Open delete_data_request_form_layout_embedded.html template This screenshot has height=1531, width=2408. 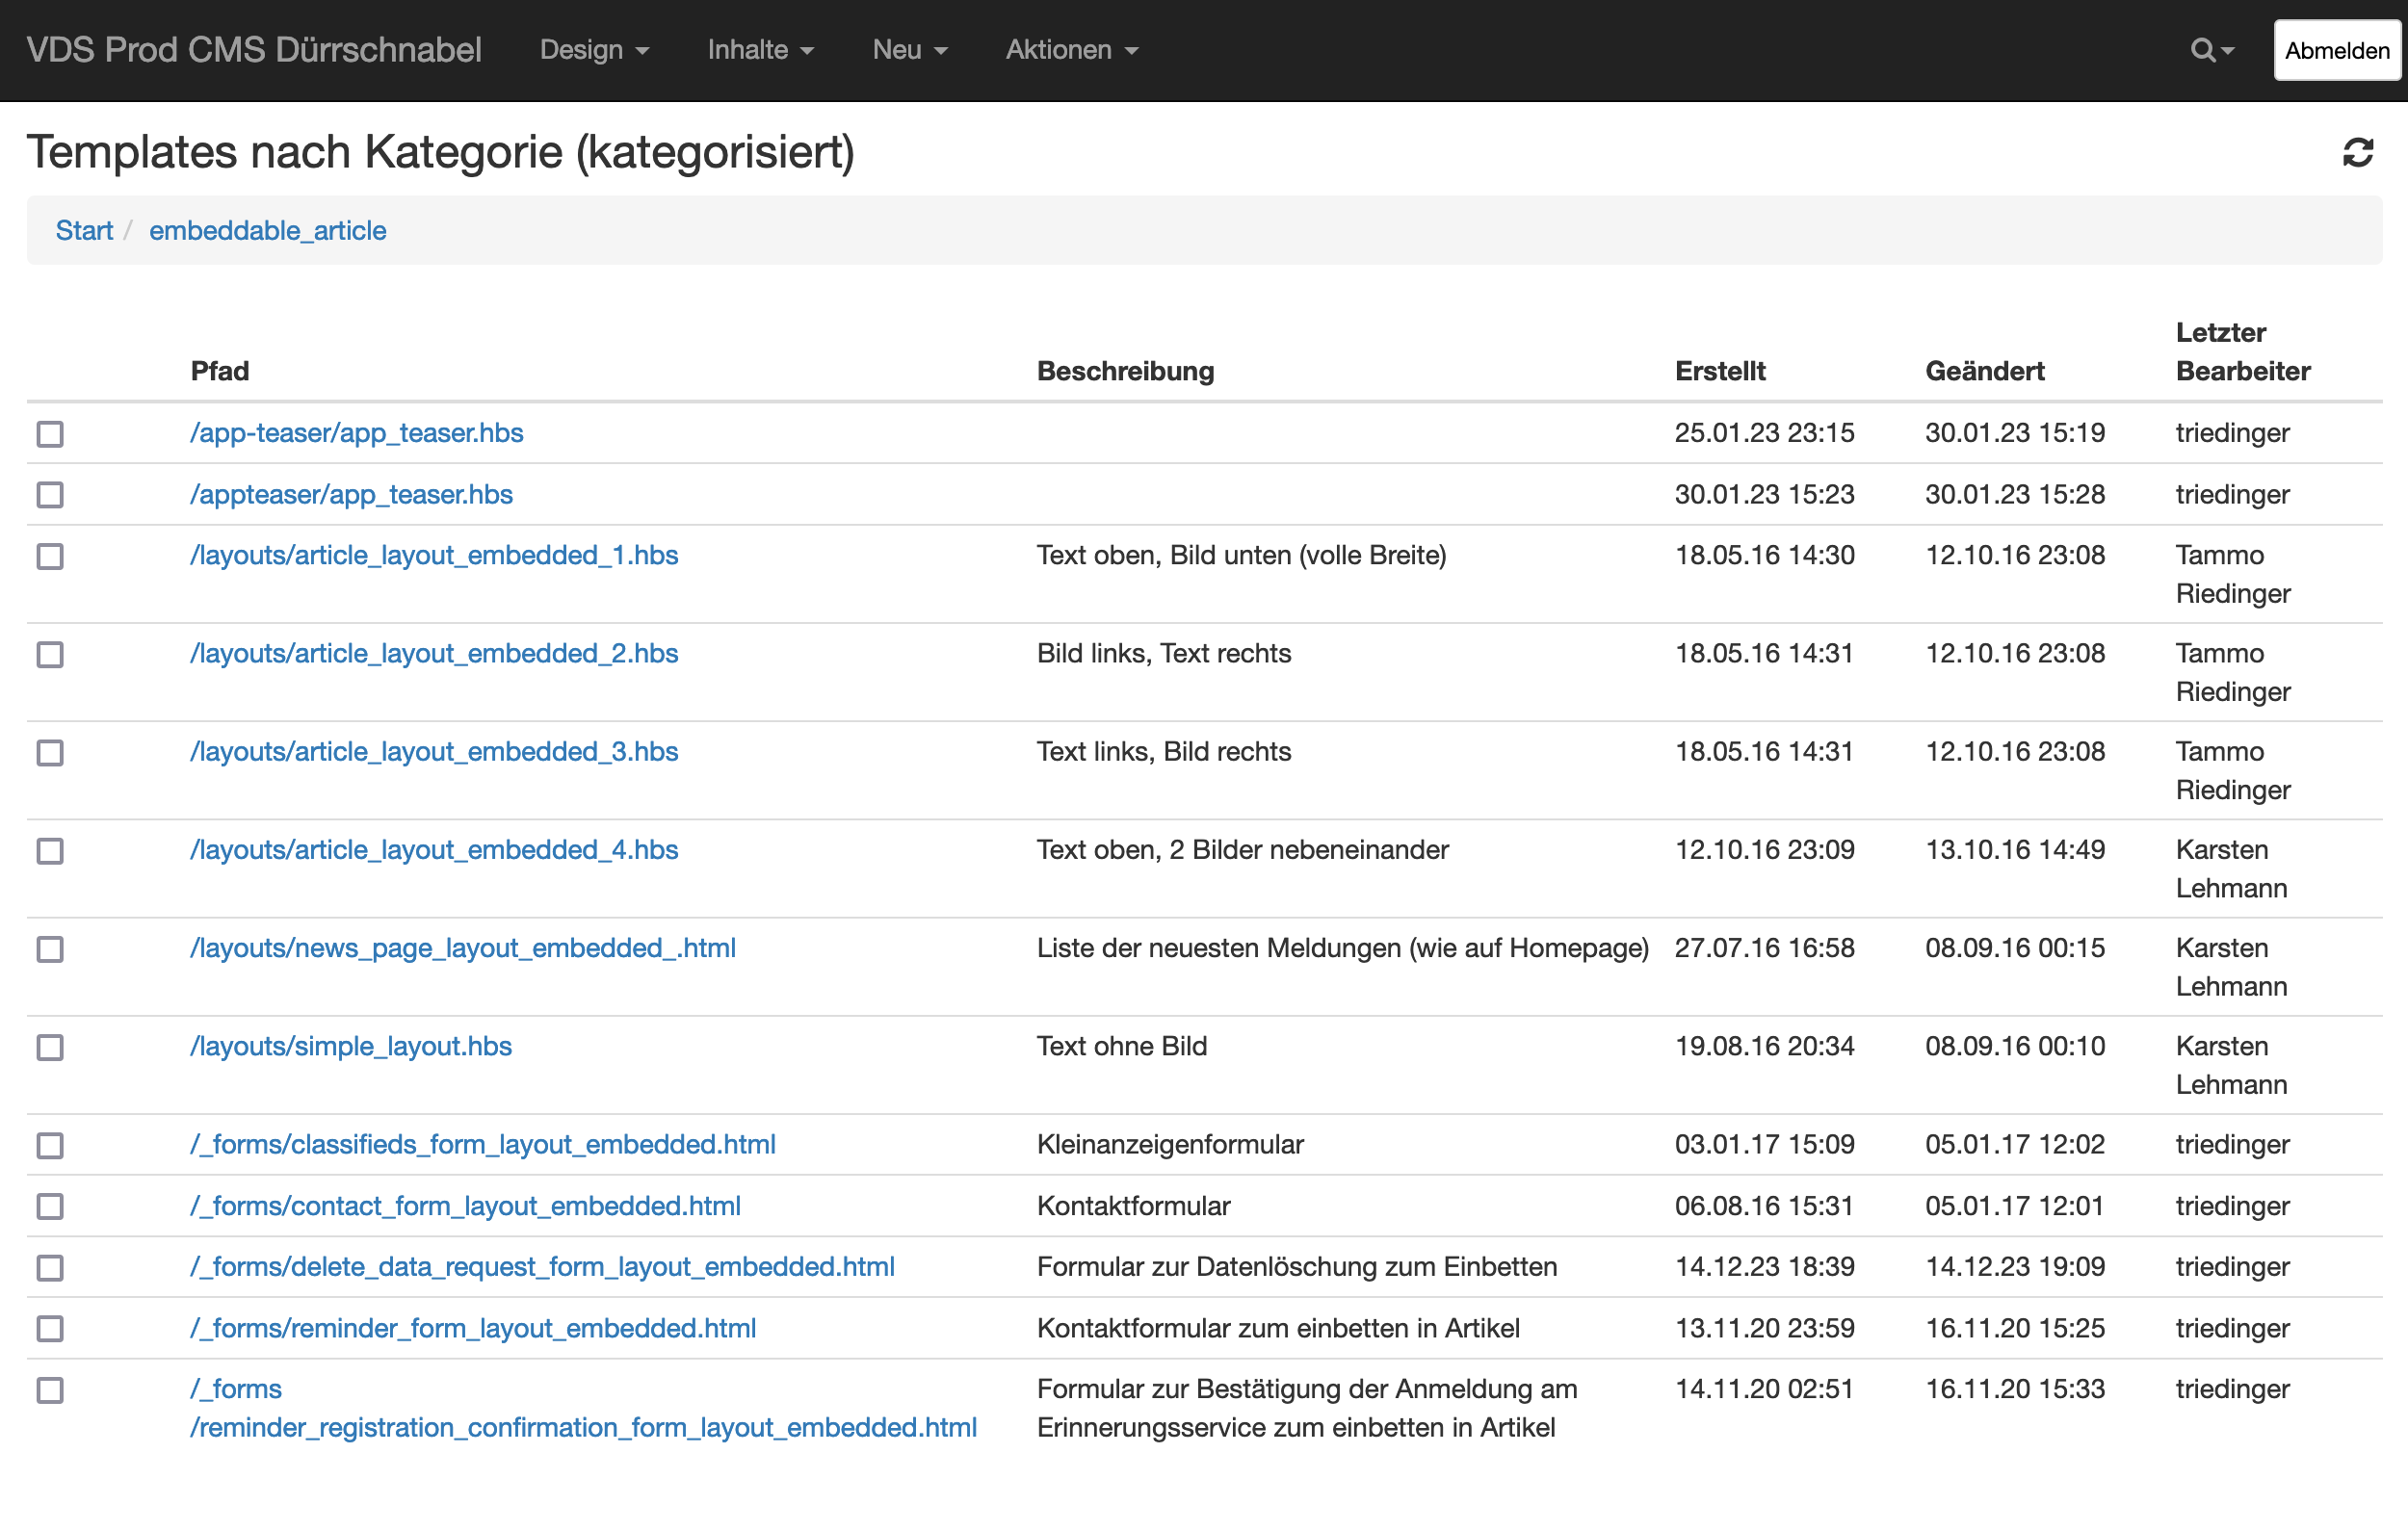(x=542, y=1267)
